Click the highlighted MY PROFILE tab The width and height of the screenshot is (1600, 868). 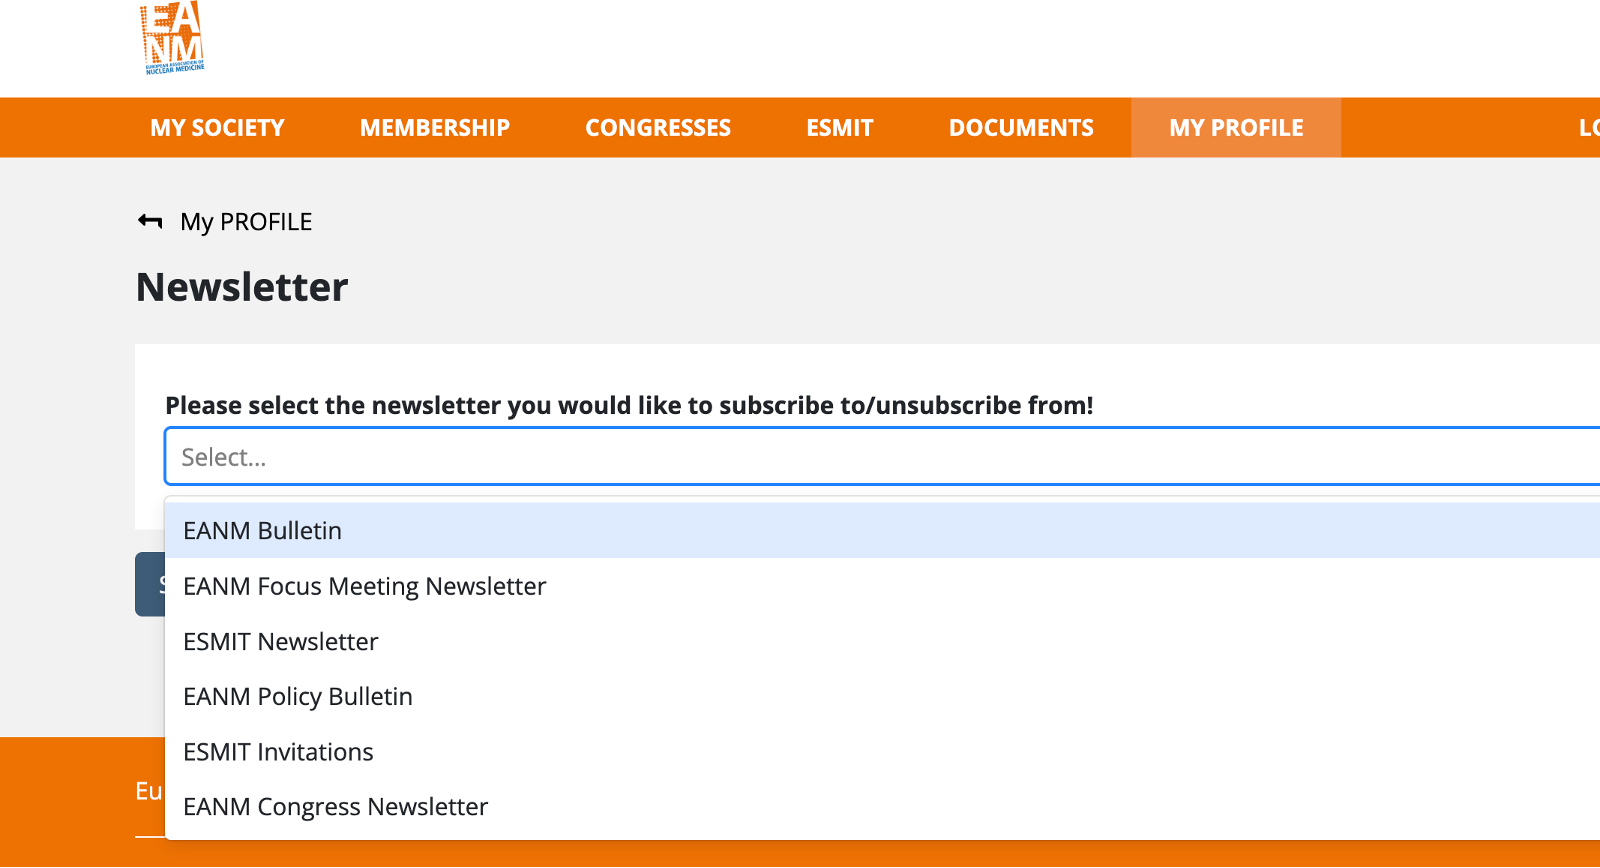pyautogui.click(x=1235, y=128)
